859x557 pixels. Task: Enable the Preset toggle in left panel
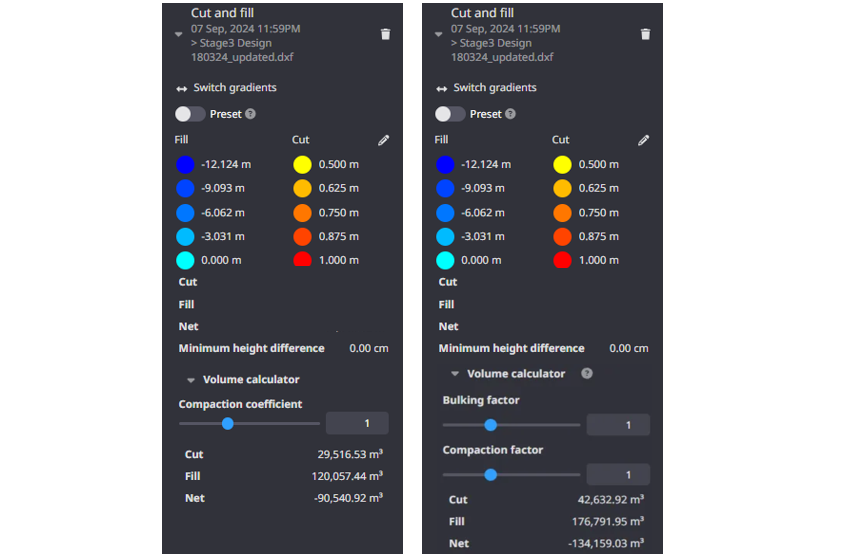coord(190,114)
